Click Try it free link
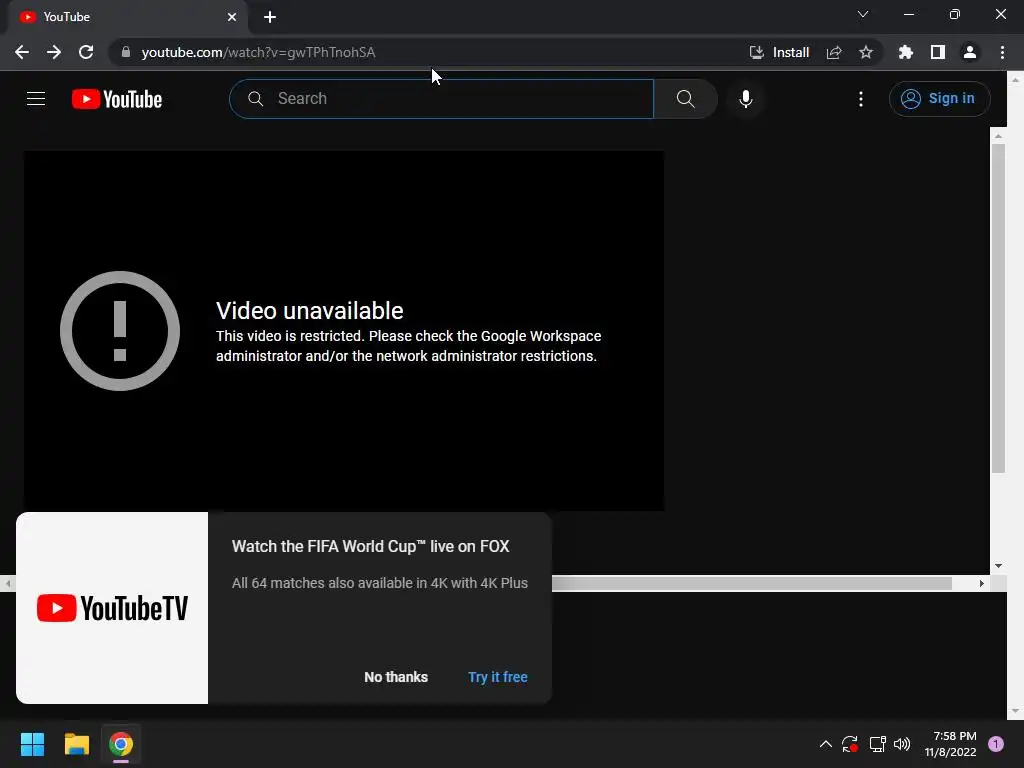 coord(498,677)
